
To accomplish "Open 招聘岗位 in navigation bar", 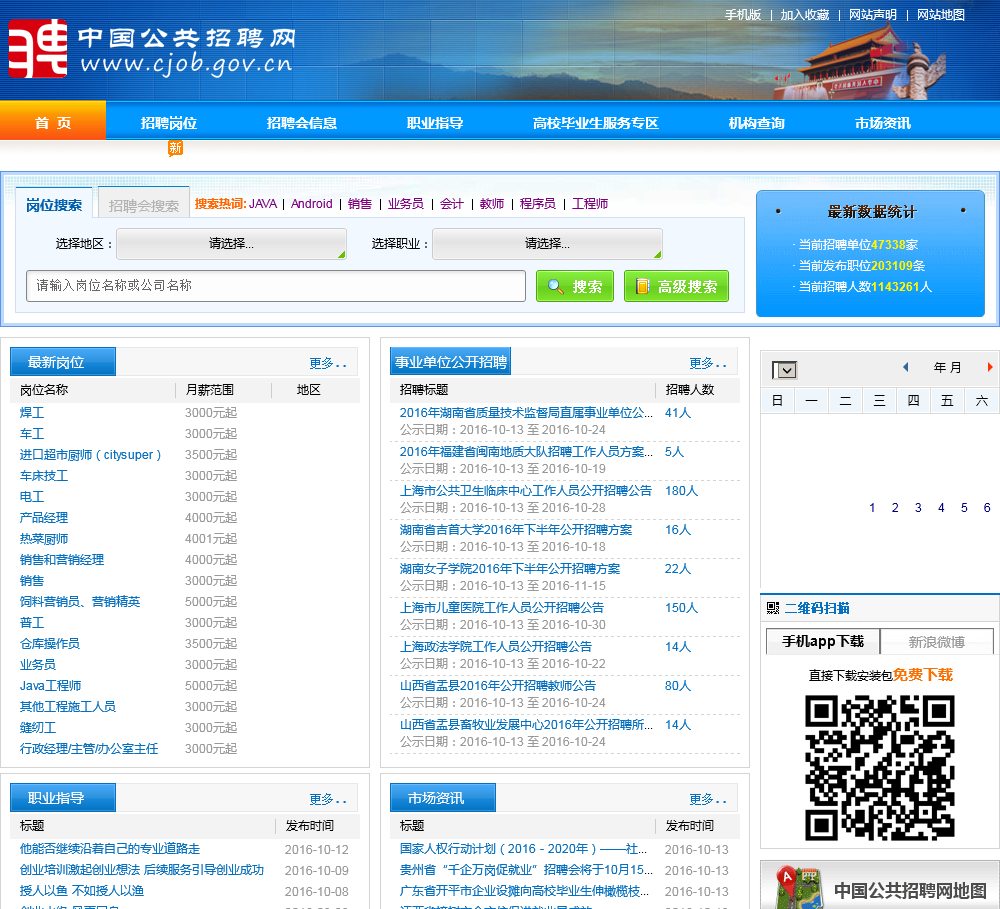I will pos(168,123).
